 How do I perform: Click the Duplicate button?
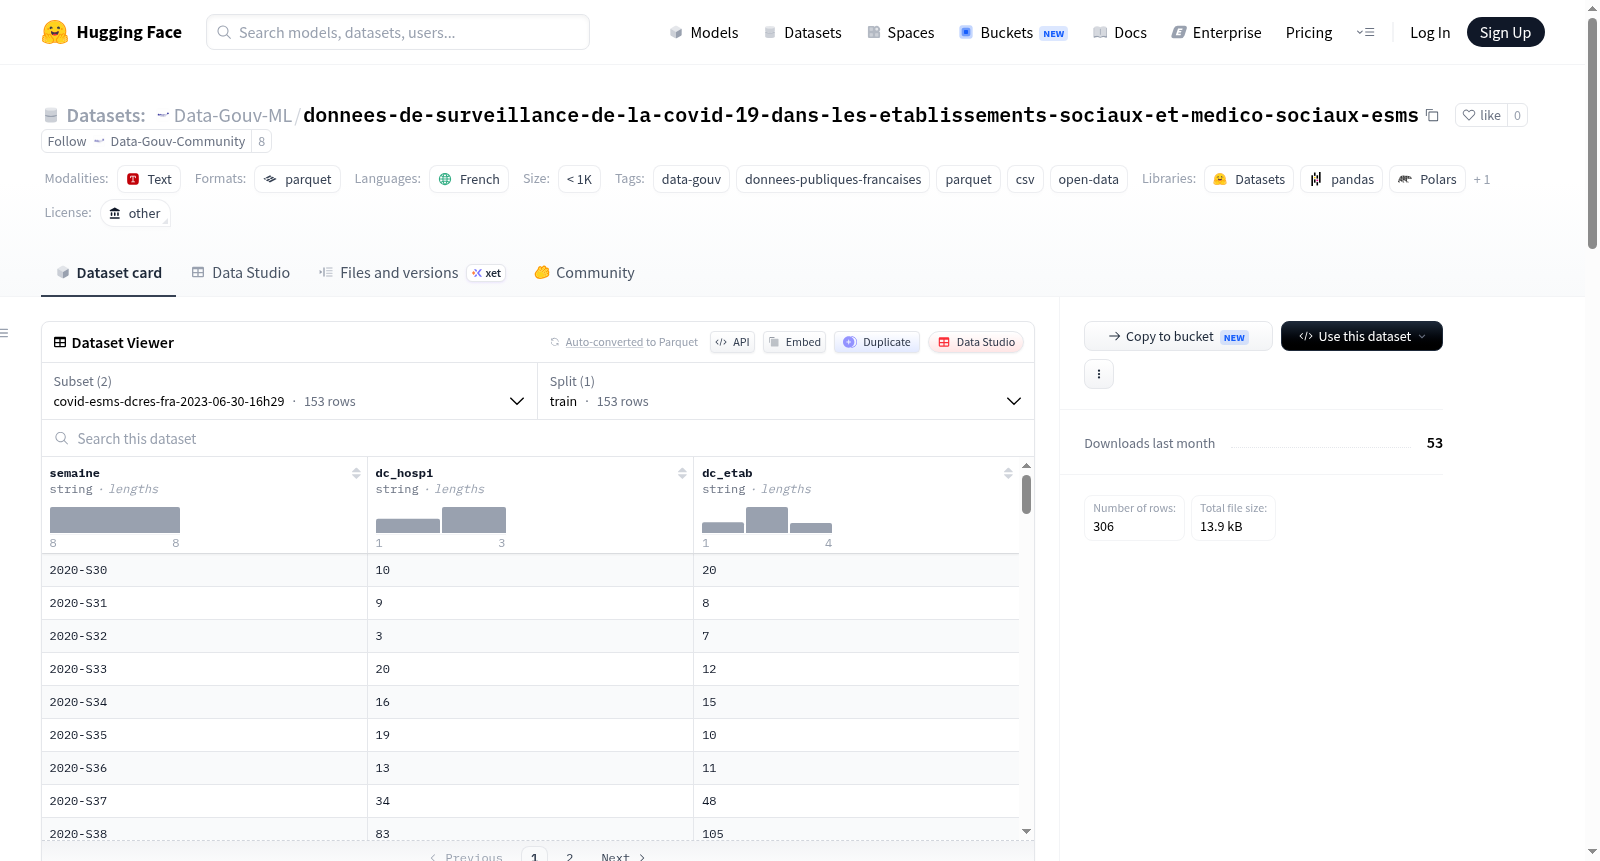point(876,342)
